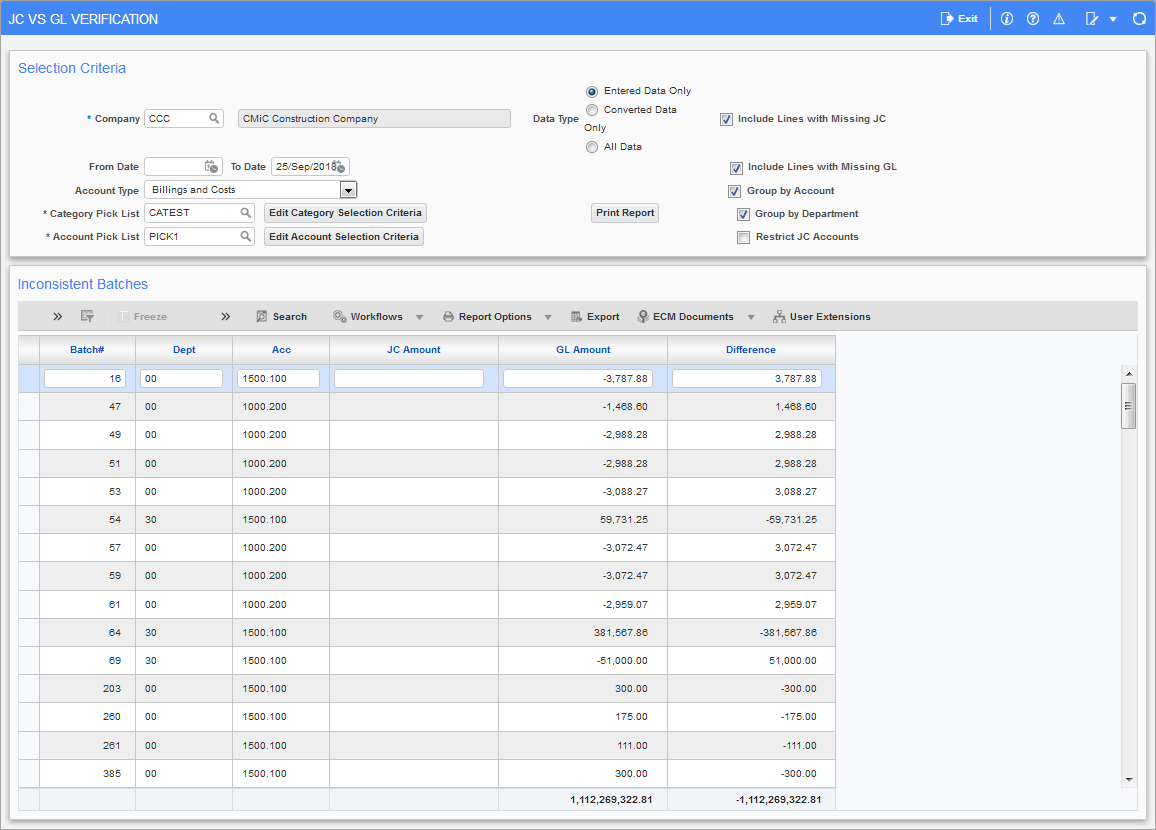Click Batch# field of batch 16 row
This screenshot has width=1156, height=830.
click(x=85, y=378)
